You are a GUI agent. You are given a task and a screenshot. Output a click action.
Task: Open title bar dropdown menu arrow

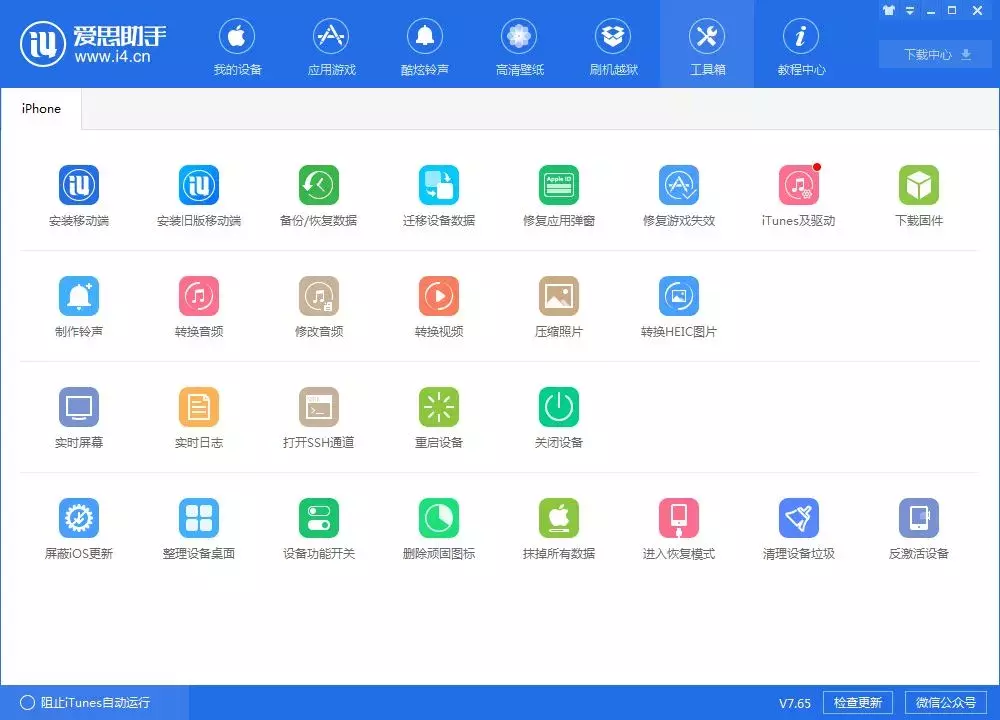(x=910, y=10)
